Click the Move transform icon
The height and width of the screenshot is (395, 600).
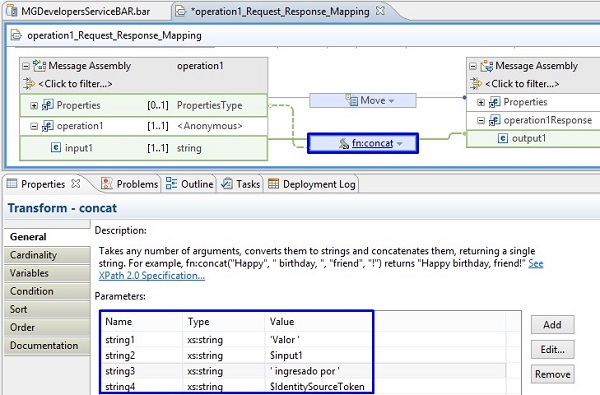pos(352,100)
